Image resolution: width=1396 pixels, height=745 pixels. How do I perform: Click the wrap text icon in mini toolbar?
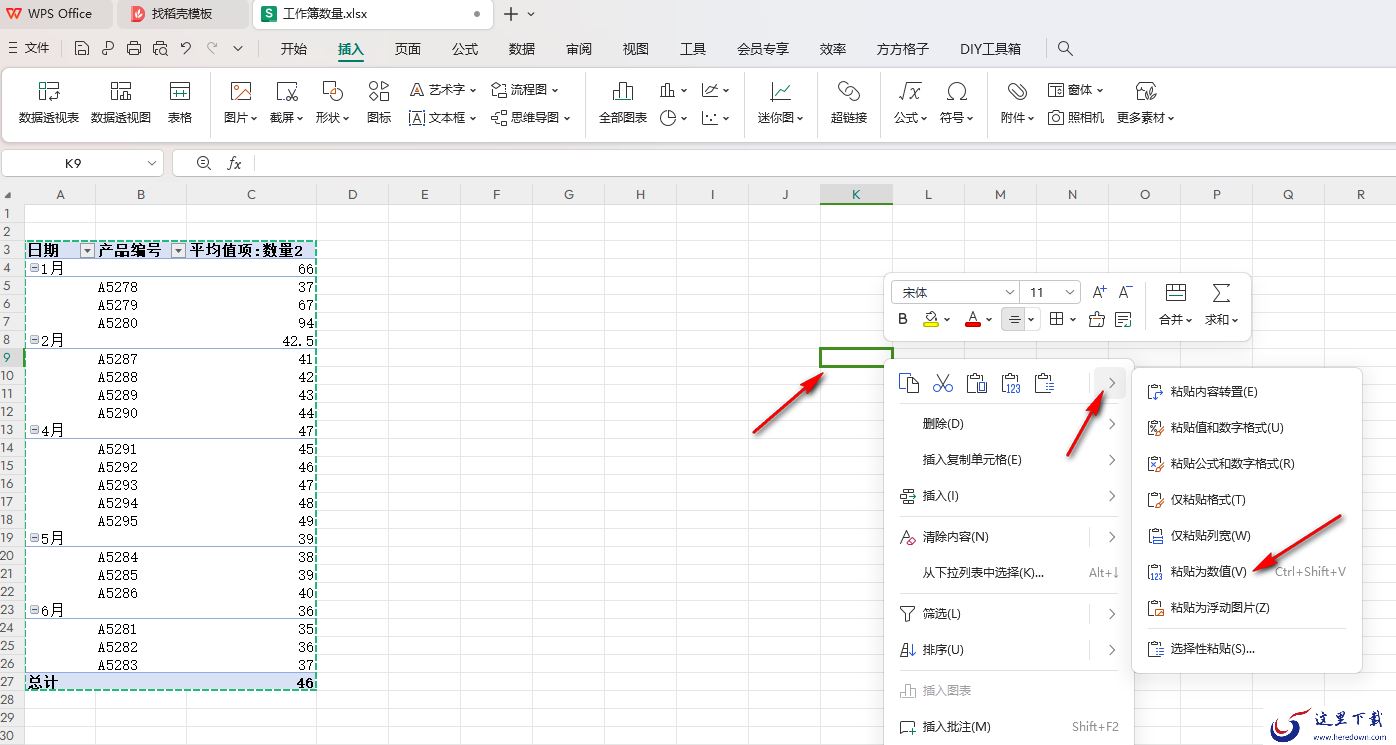(x=1123, y=319)
